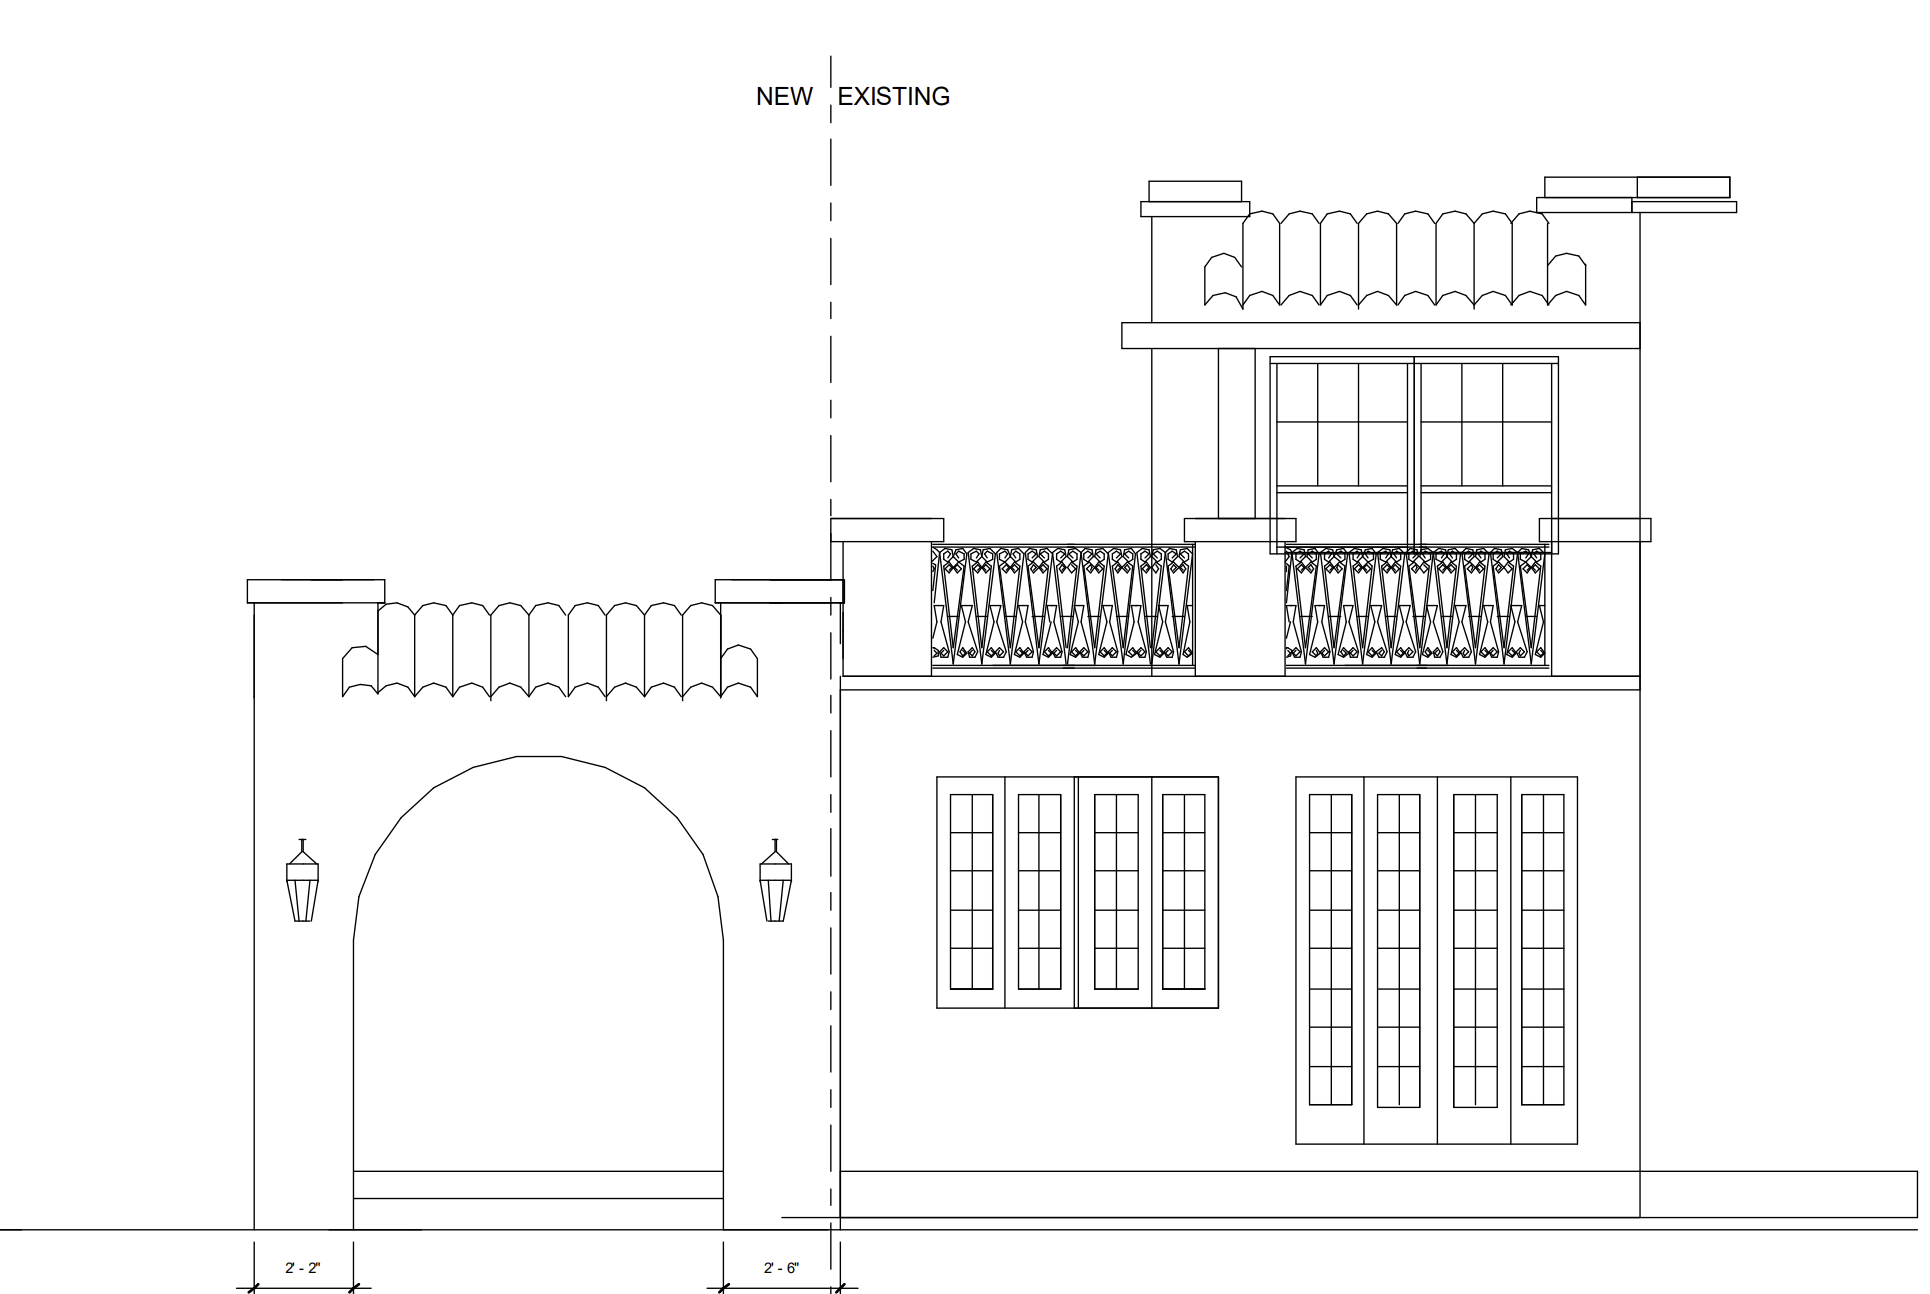Click the step at the arch base
This screenshot has height=1294, width=1930.
538,1185
